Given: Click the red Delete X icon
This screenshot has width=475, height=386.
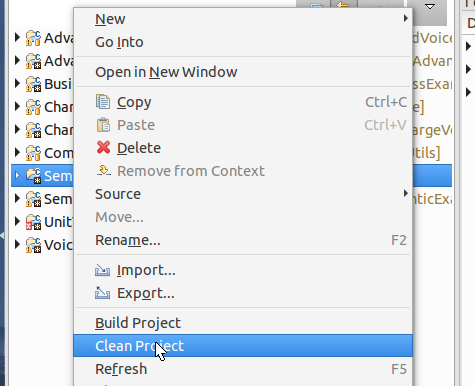Looking at the screenshot, I should point(103,147).
